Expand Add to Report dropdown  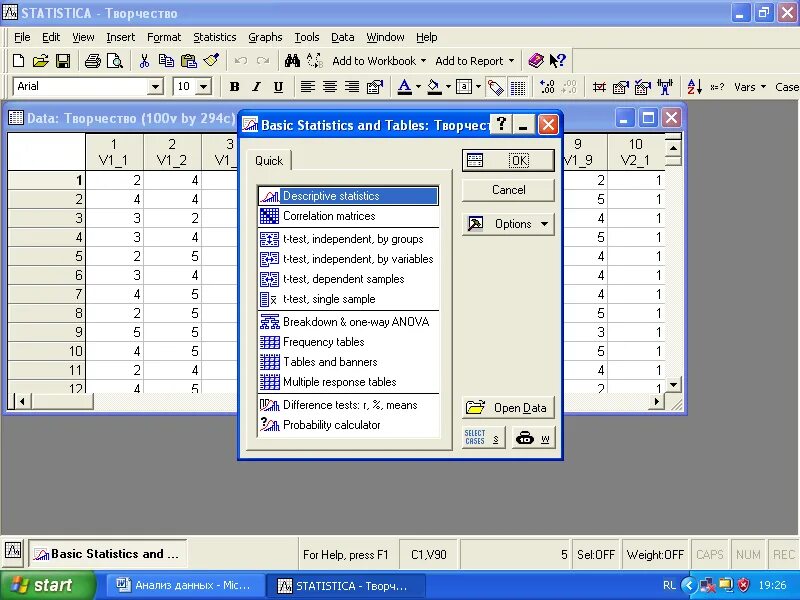[511, 61]
